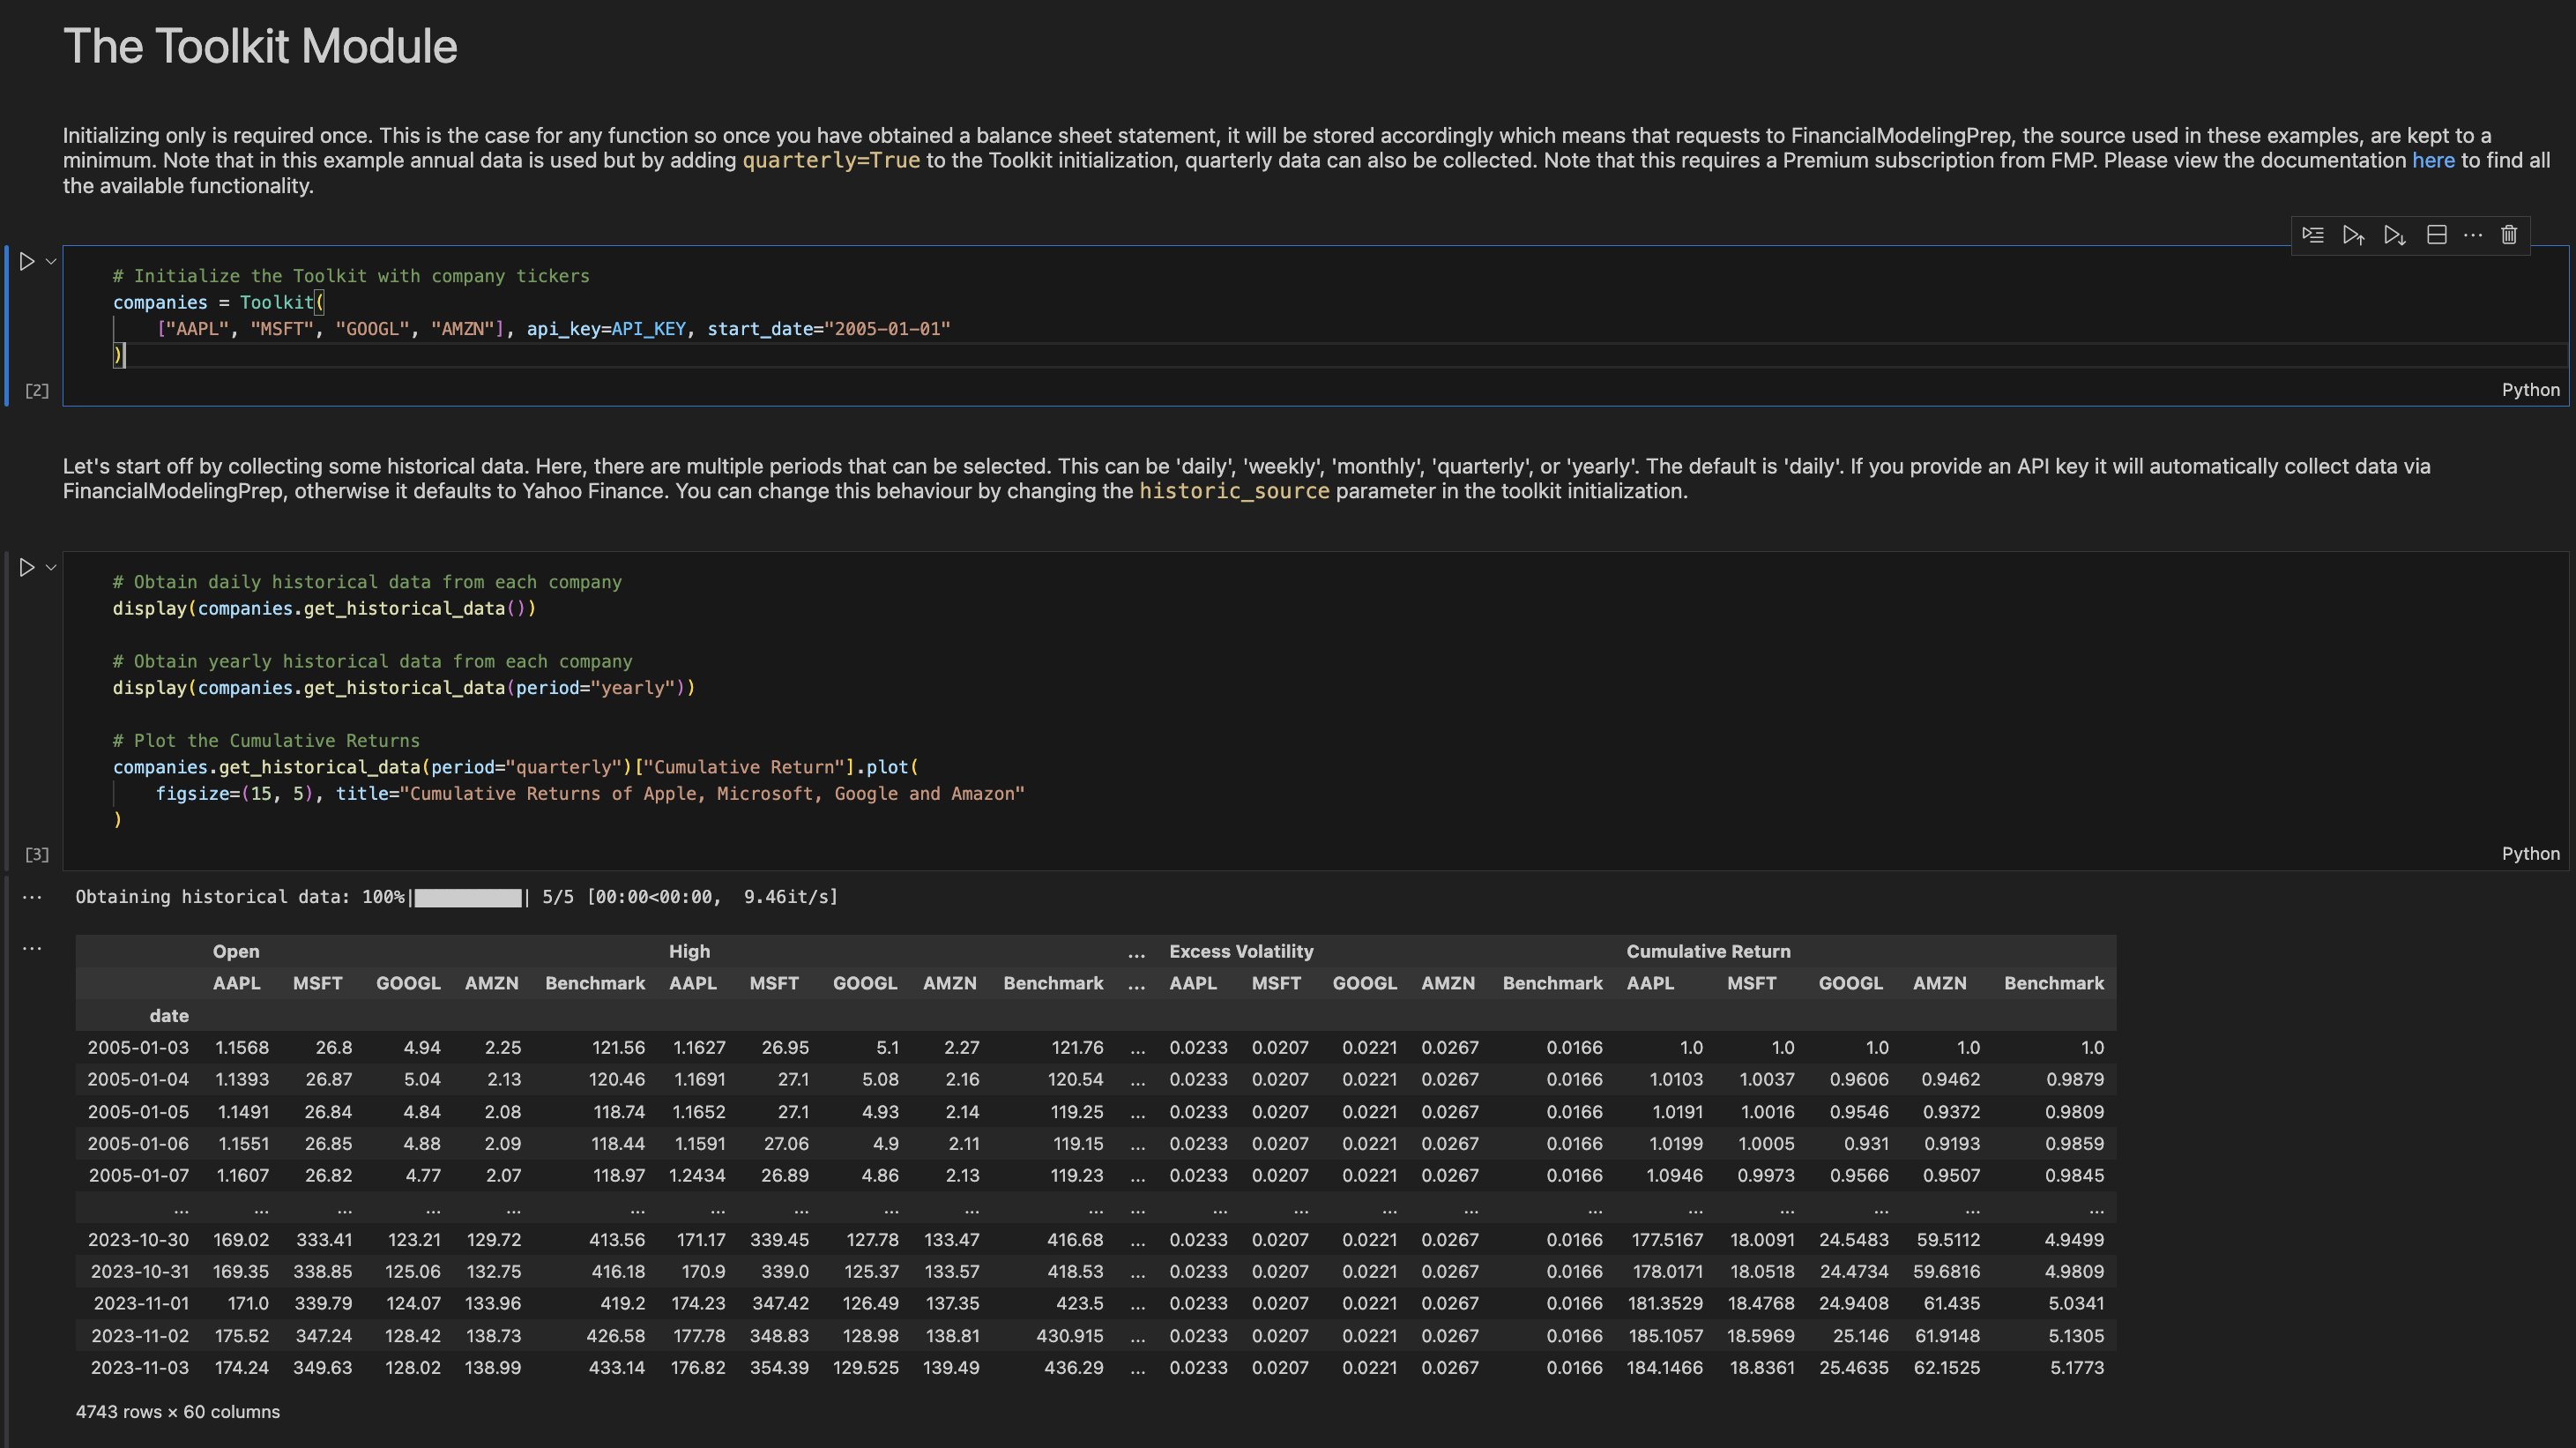Click the 'date' index header
Image resolution: width=2576 pixels, height=1448 pixels.
tap(169, 1015)
